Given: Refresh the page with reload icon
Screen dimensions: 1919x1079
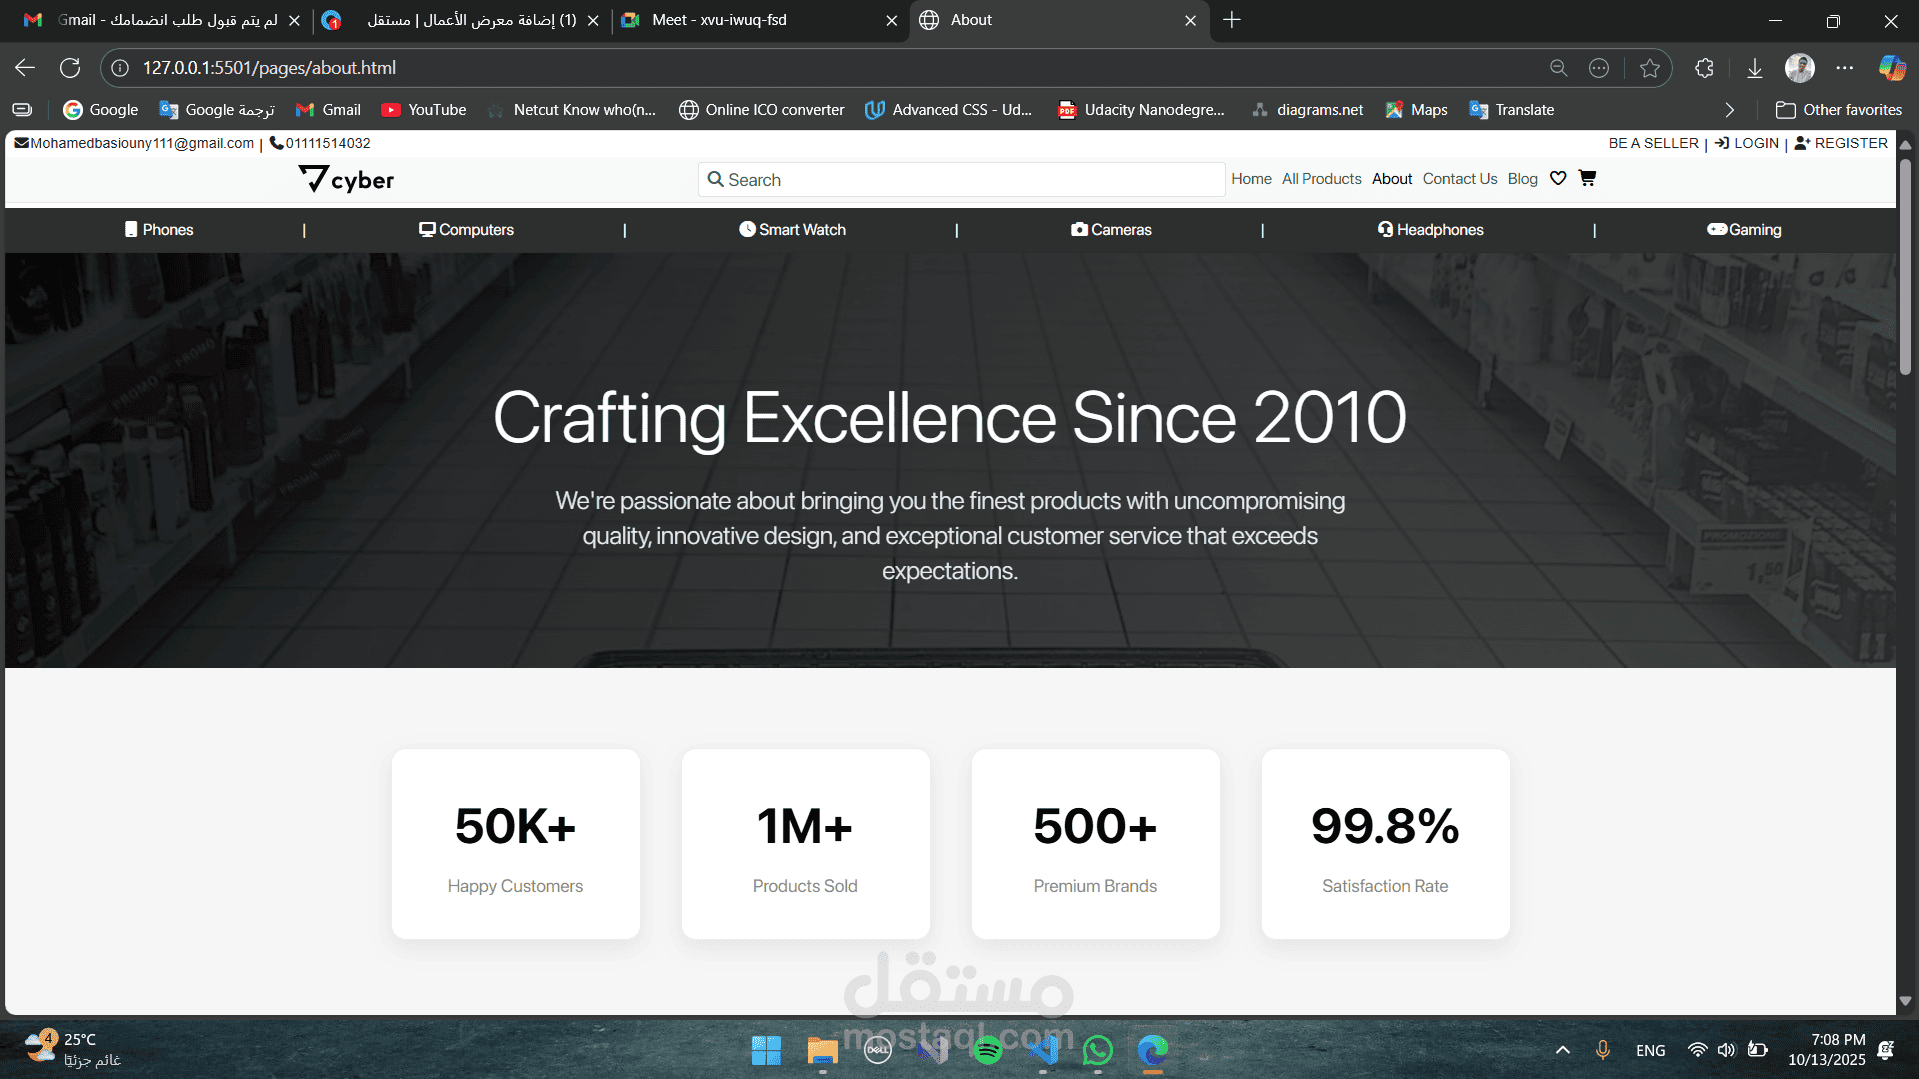Looking at the screenshot, I should click(70, 68).
